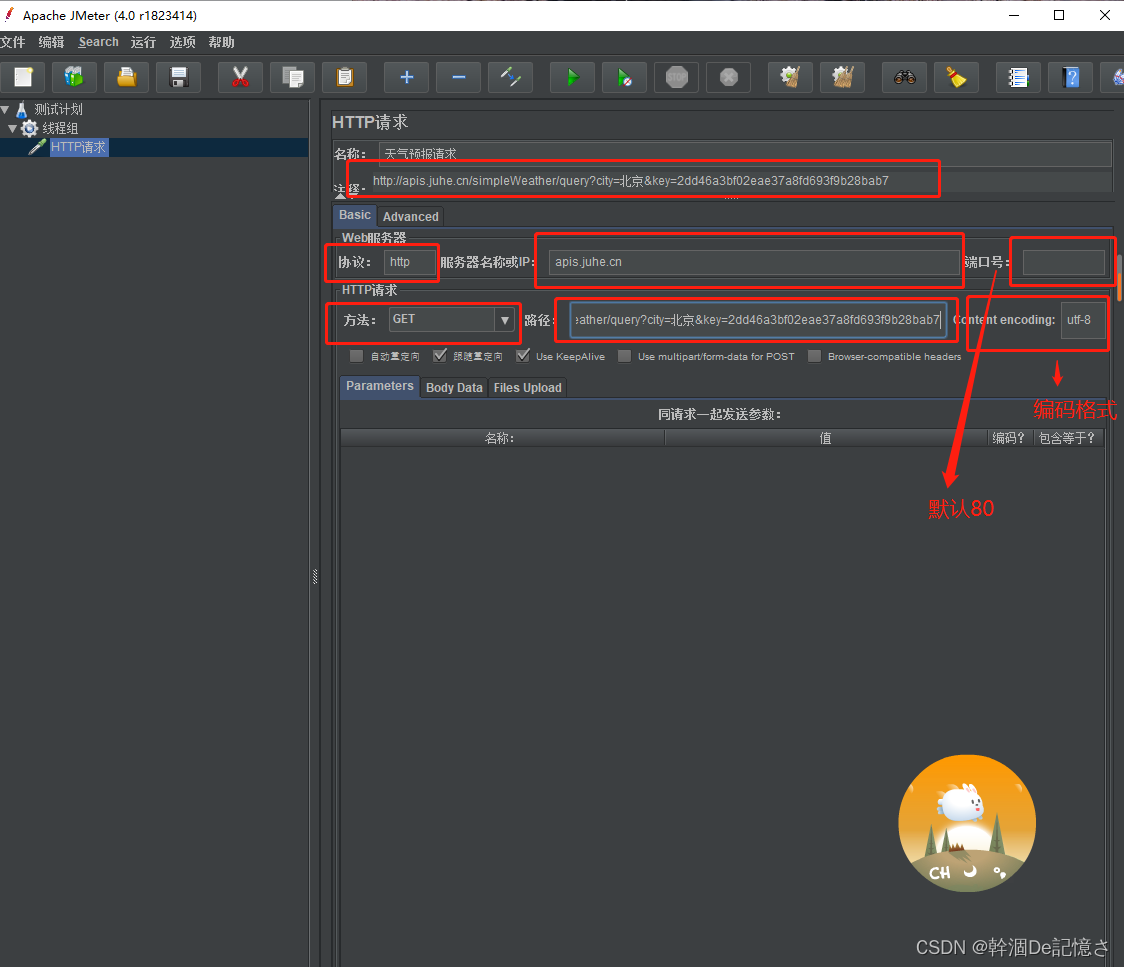
Task: Switch to the Files Upload tab
Action: point(528,388)
